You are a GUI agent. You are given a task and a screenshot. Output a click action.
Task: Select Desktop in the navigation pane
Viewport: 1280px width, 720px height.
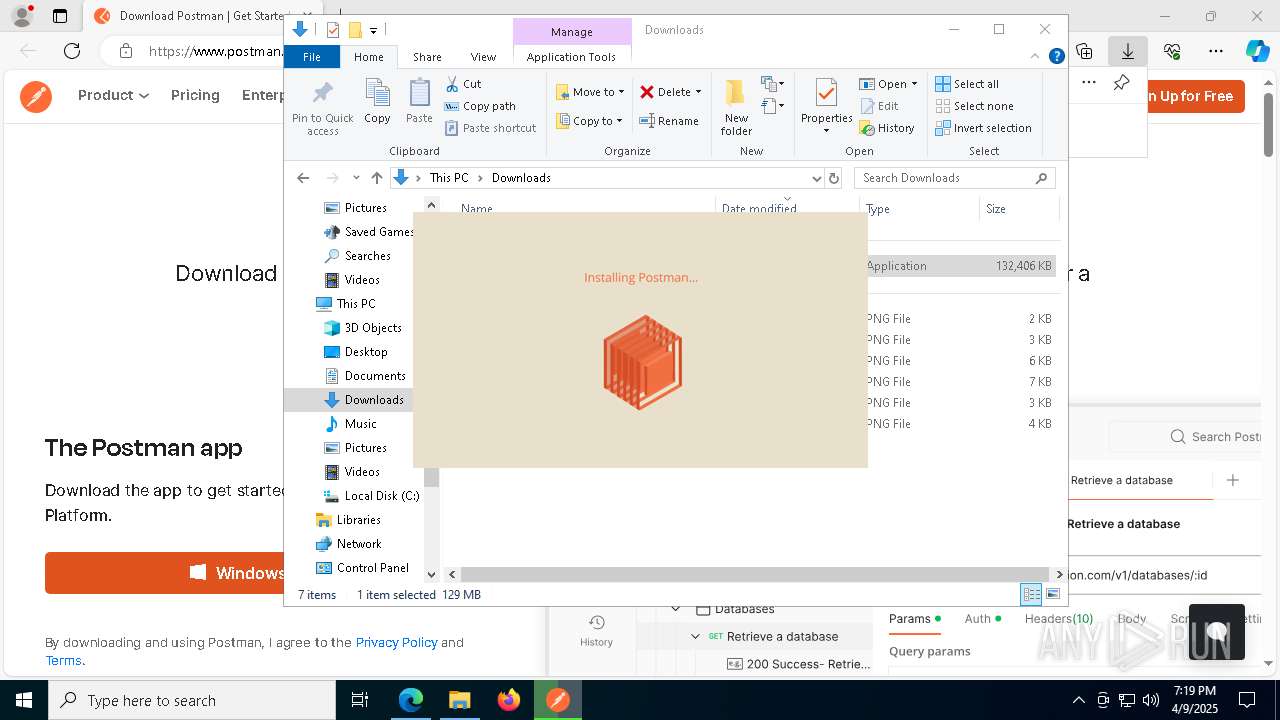[x=356, y=352]
